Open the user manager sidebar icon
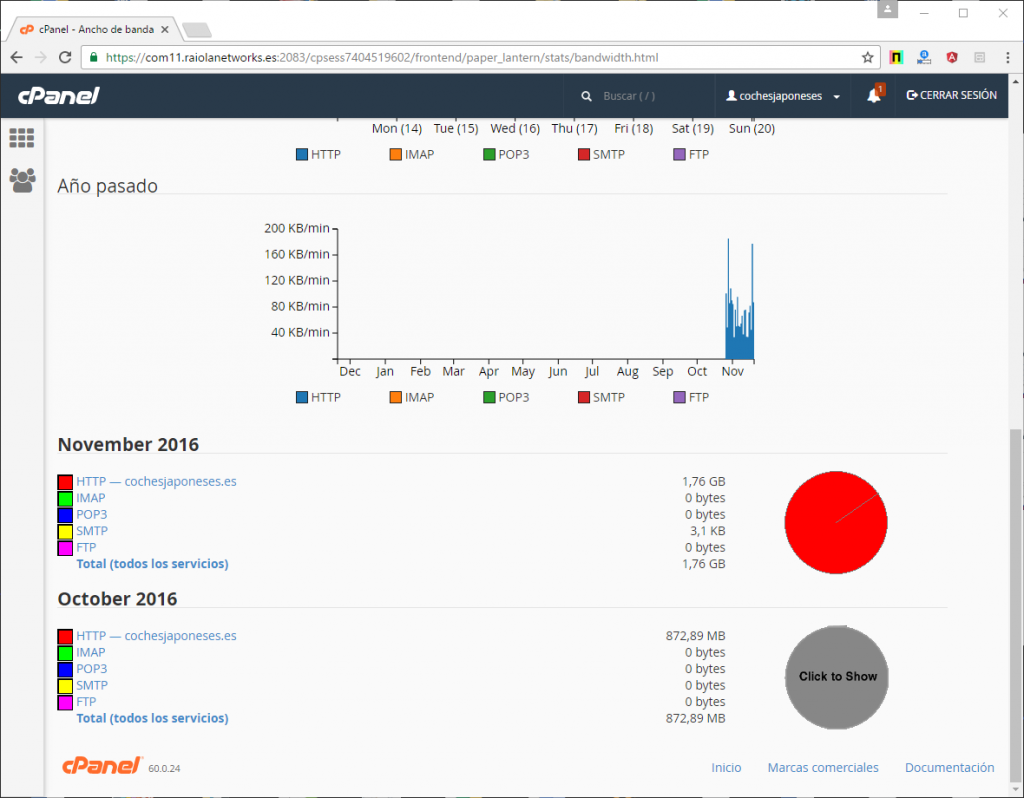The width and height of the screenshot is (1024, 798). click(21, 180)
